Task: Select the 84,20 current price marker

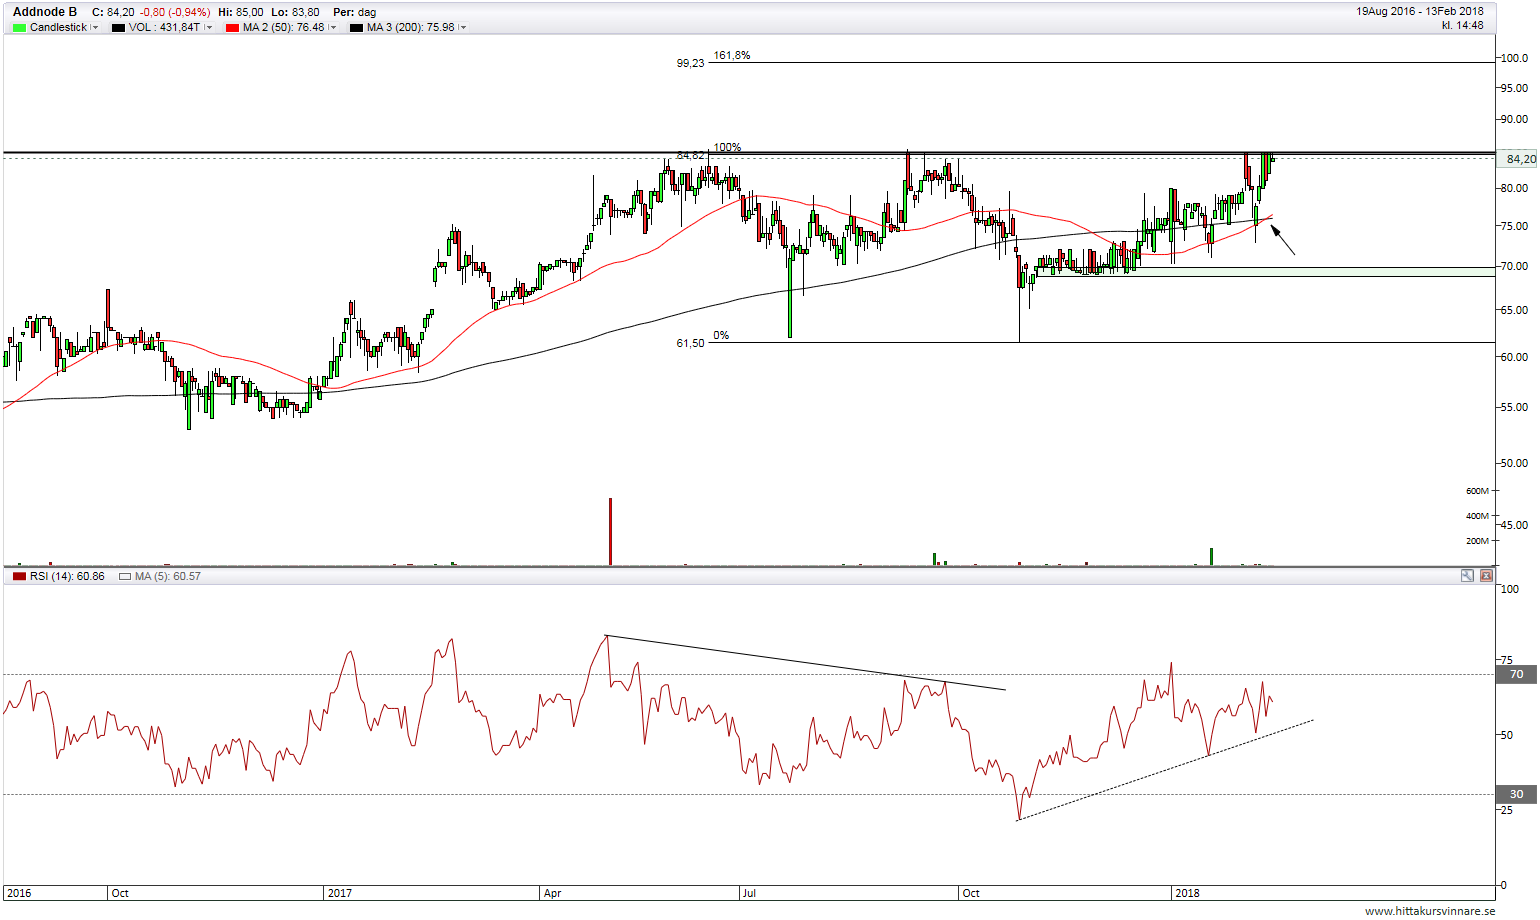Action: click(1519, 159)
